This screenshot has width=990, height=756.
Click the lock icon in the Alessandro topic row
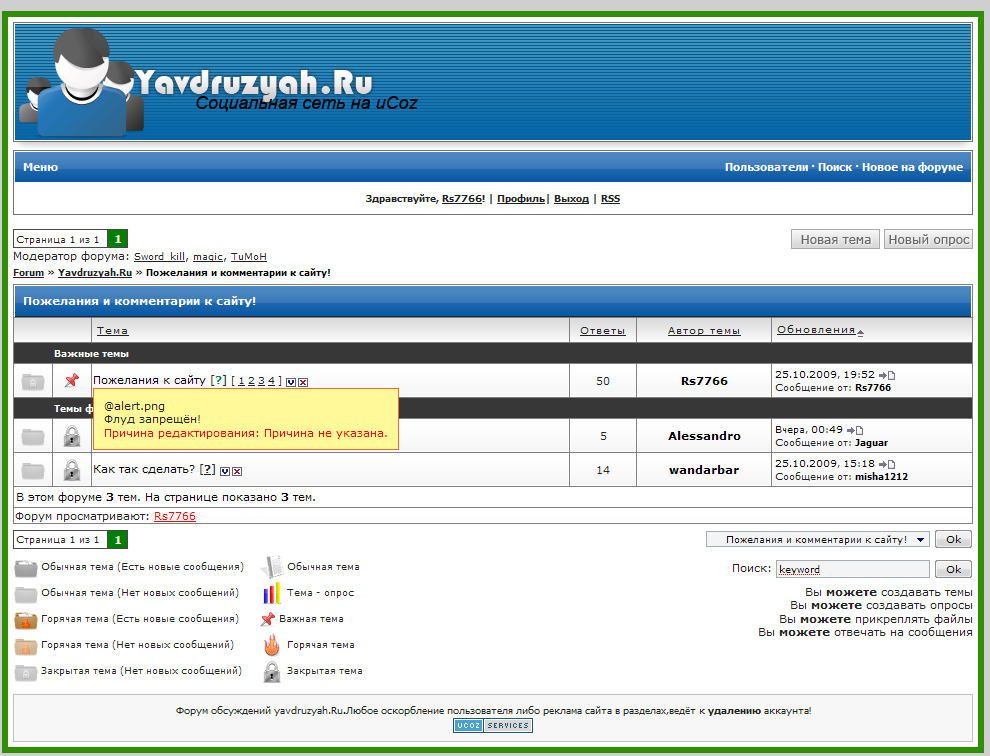click(x=72, y=436)
